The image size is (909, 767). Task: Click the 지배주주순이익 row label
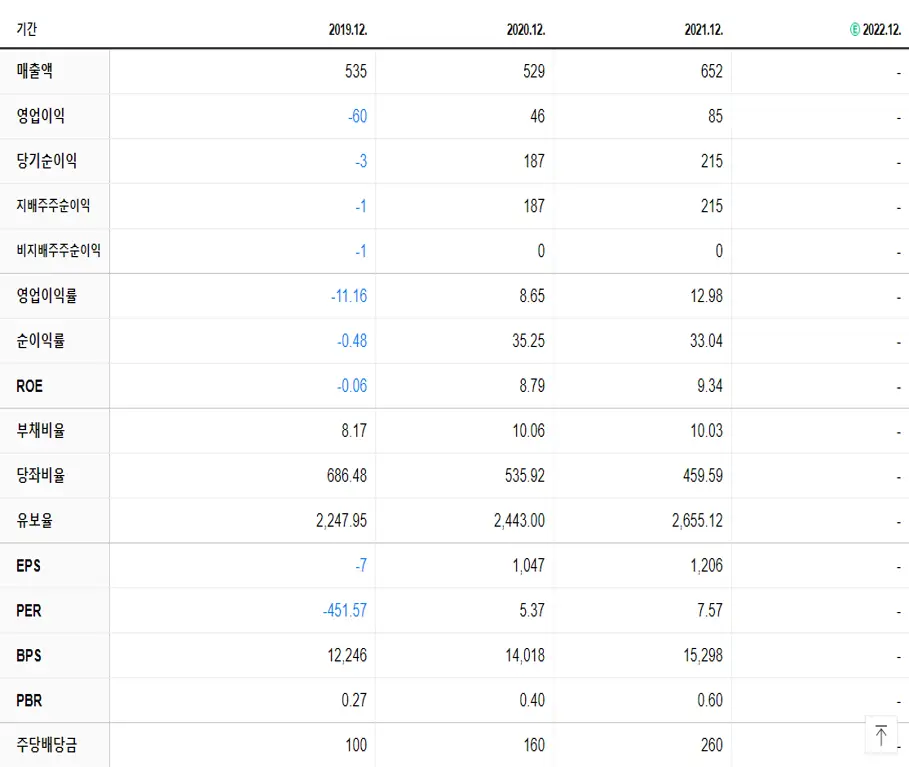pos(53,206)
